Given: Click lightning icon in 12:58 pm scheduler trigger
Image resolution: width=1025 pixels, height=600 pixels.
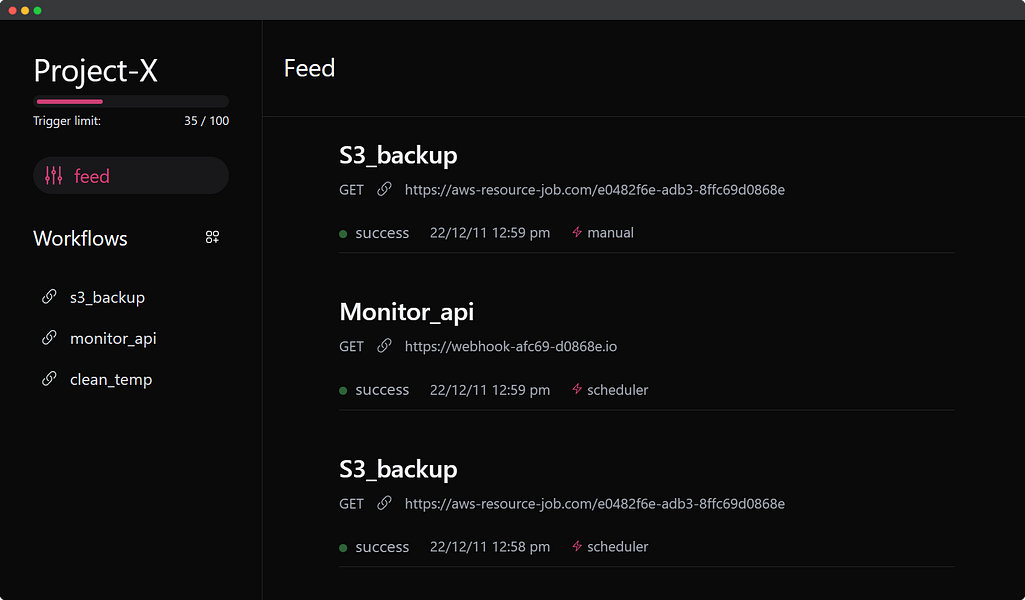Looking at the screenshot, I should 577,546.
